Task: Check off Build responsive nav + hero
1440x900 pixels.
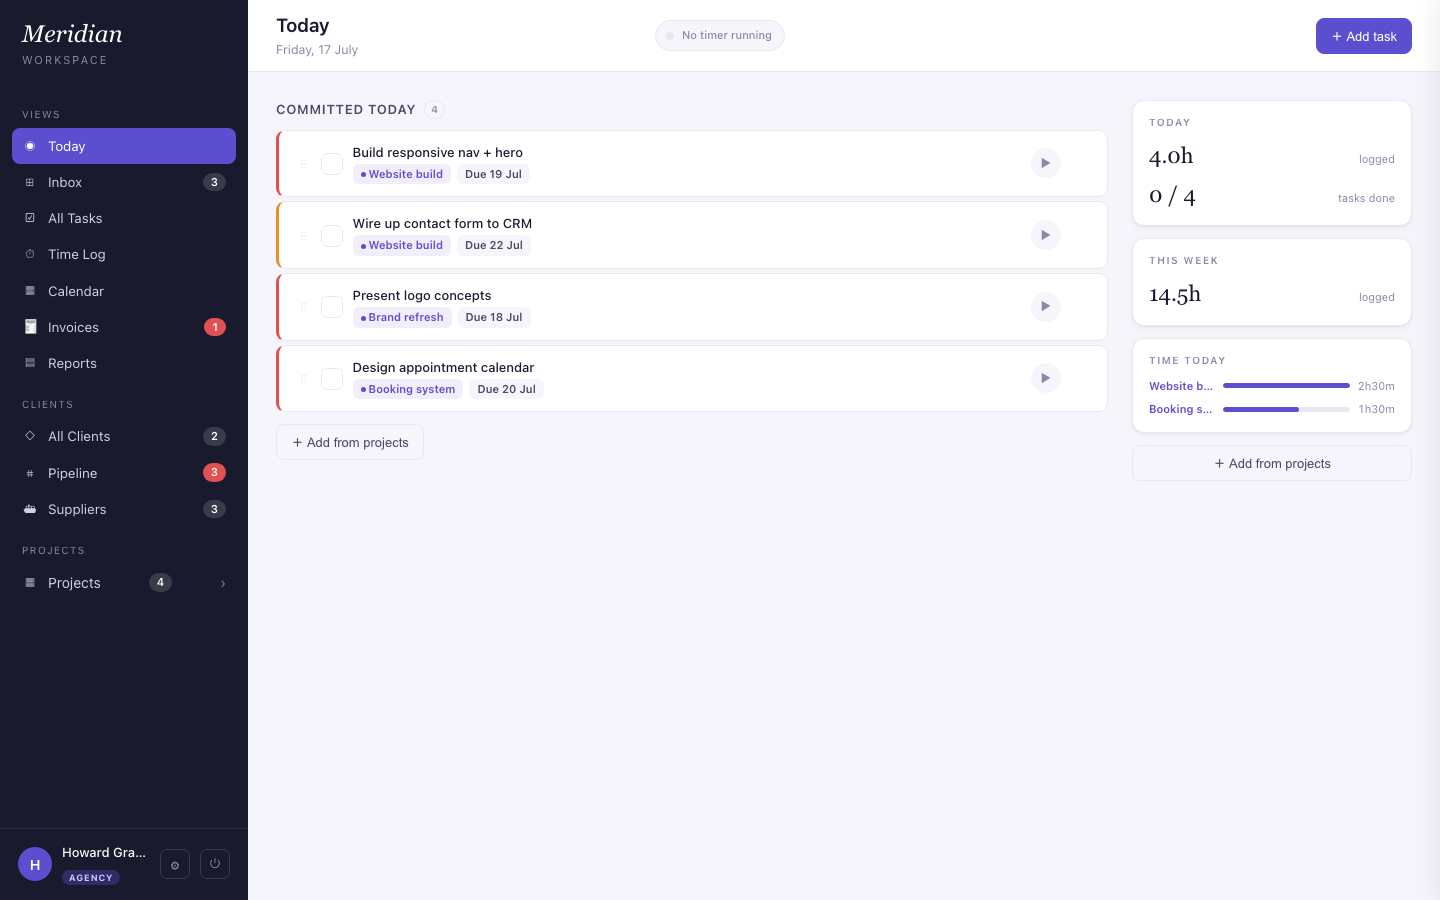Action: pos(332,164)
